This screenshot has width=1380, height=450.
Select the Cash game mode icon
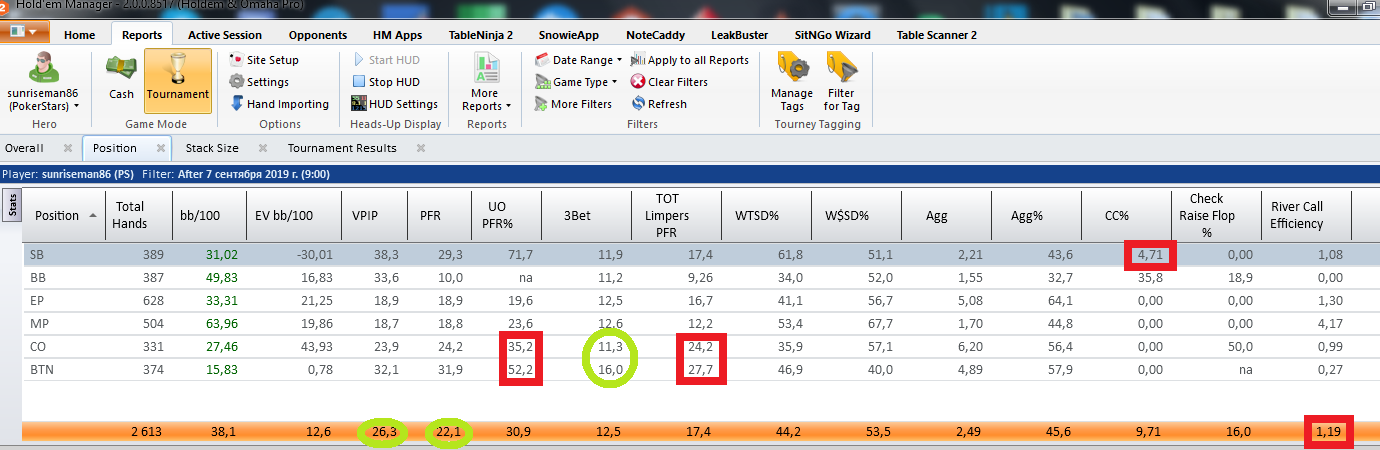121,76
